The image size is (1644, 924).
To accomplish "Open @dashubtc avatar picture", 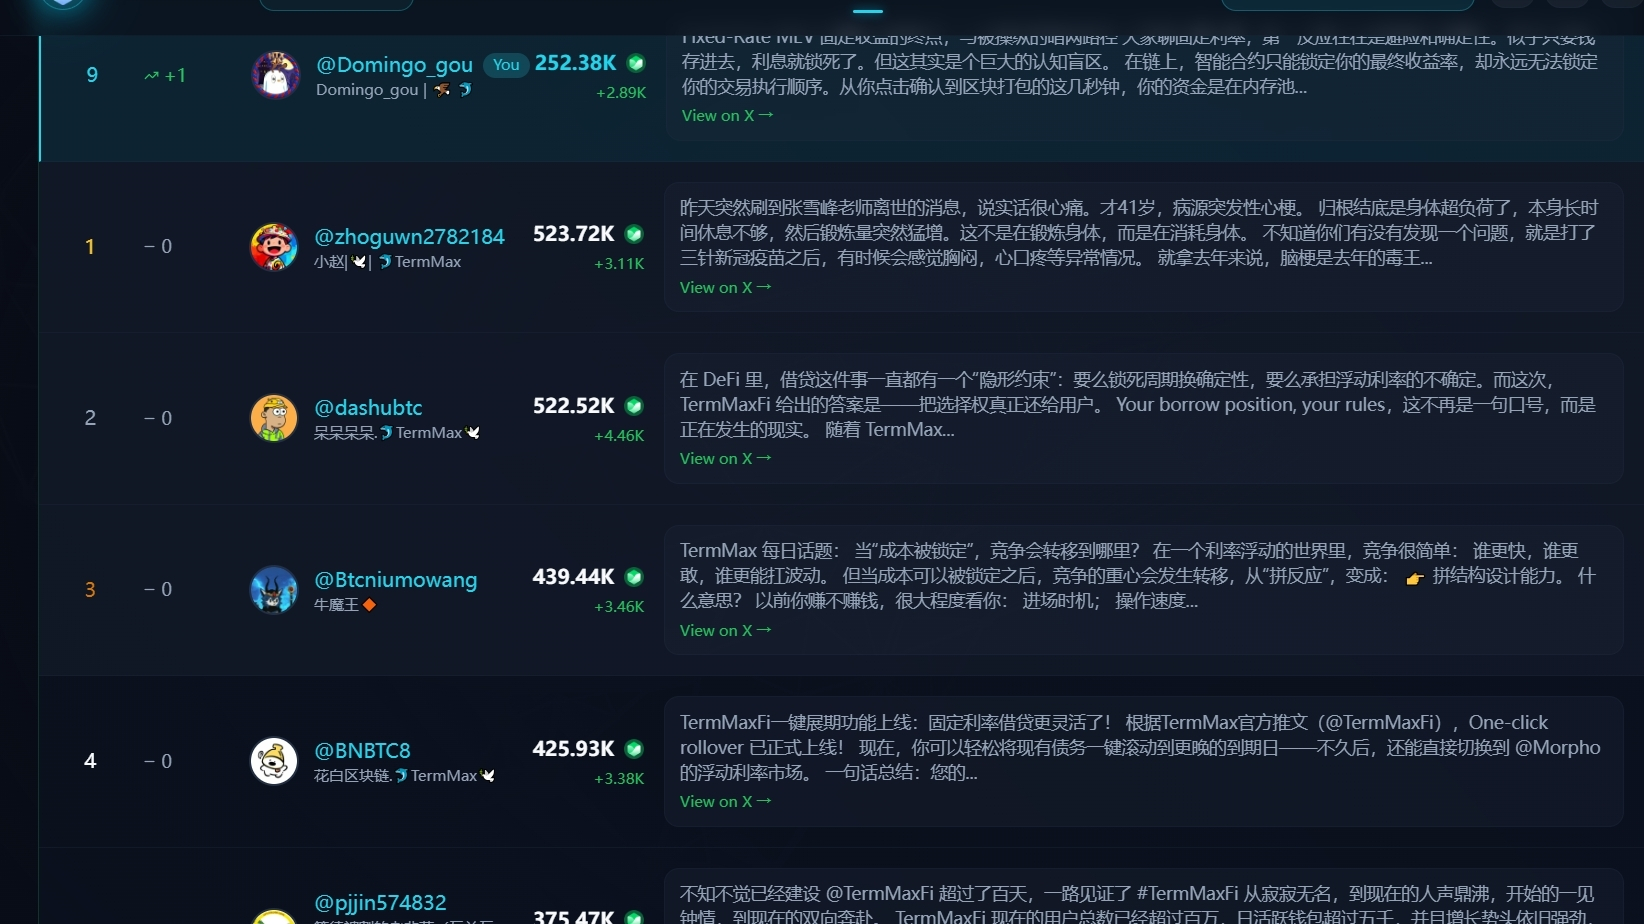I will click(274, 418).
